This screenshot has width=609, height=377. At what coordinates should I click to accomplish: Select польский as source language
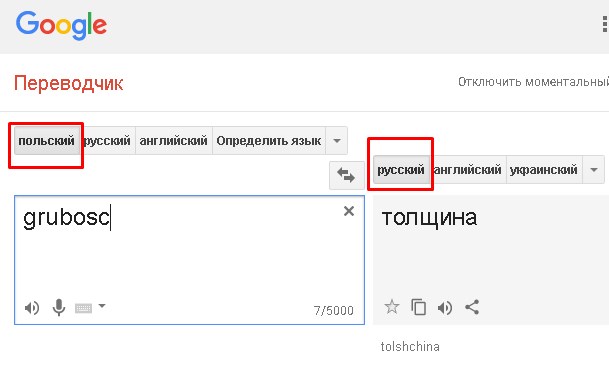[x=47, y=141]
